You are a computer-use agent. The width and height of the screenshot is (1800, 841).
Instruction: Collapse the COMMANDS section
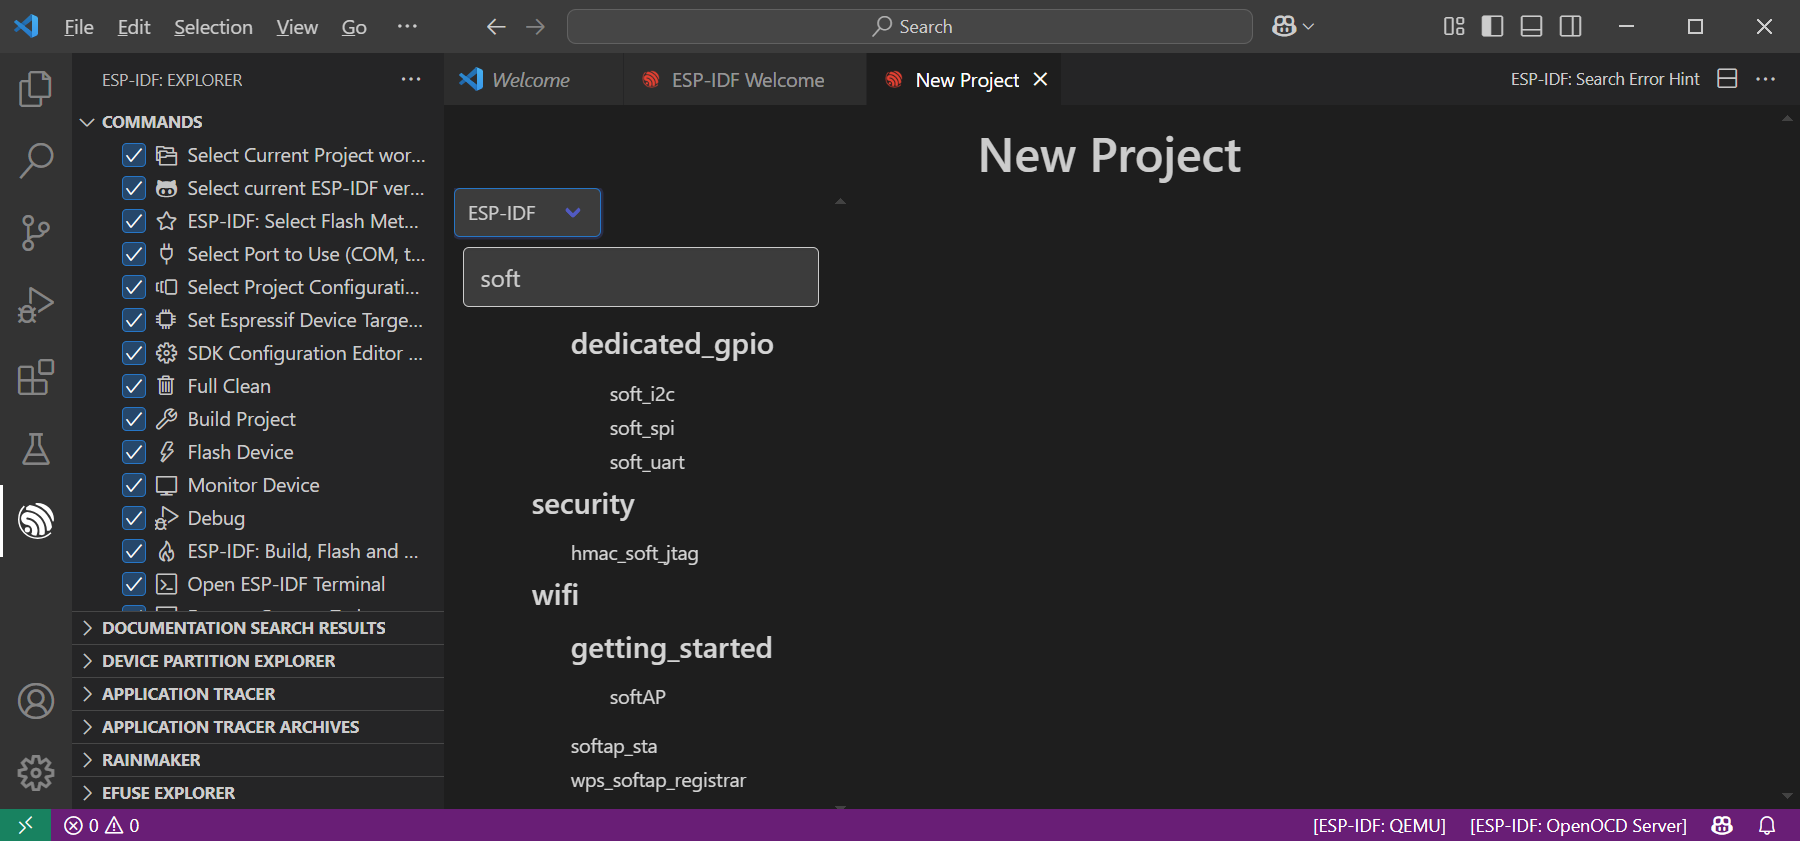point(258,122)
